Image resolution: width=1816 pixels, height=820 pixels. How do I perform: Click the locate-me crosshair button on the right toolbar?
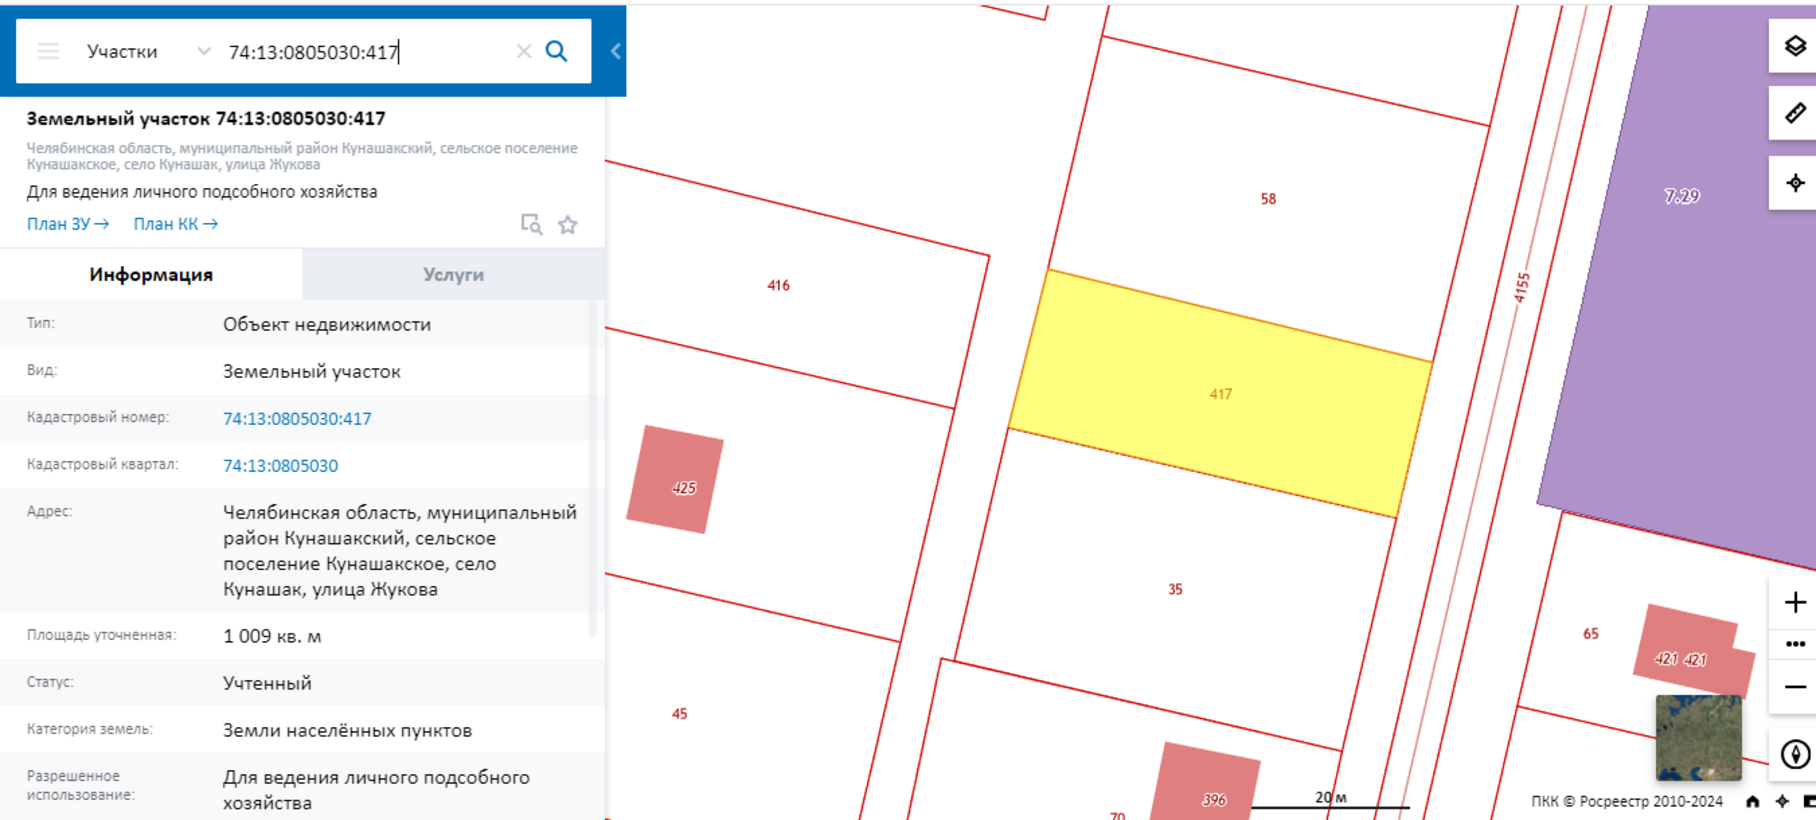(x=1794, y=183)
